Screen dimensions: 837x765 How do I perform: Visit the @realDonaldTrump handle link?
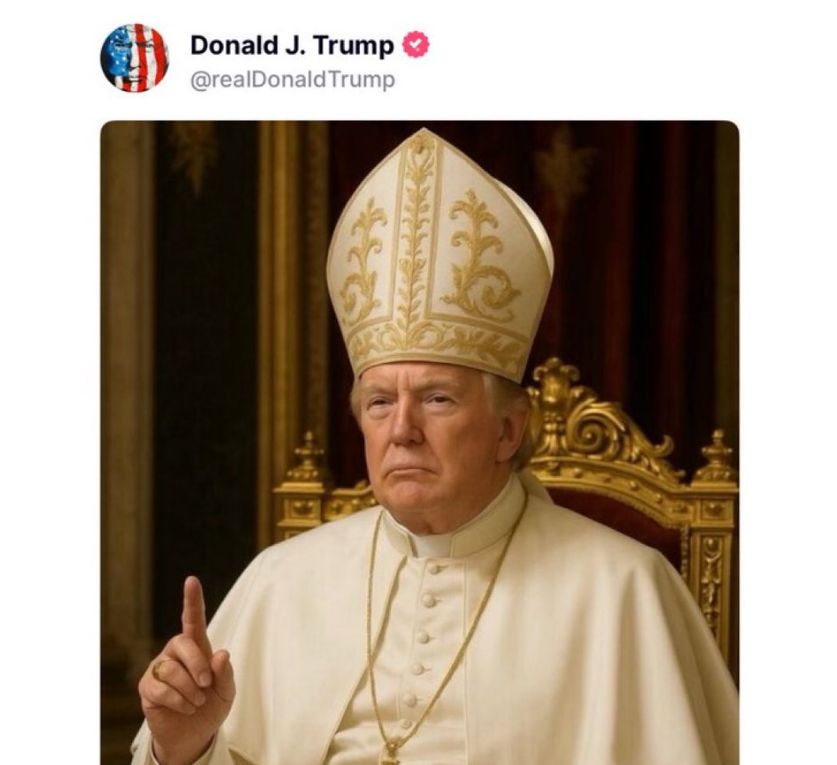click(293, 80)
